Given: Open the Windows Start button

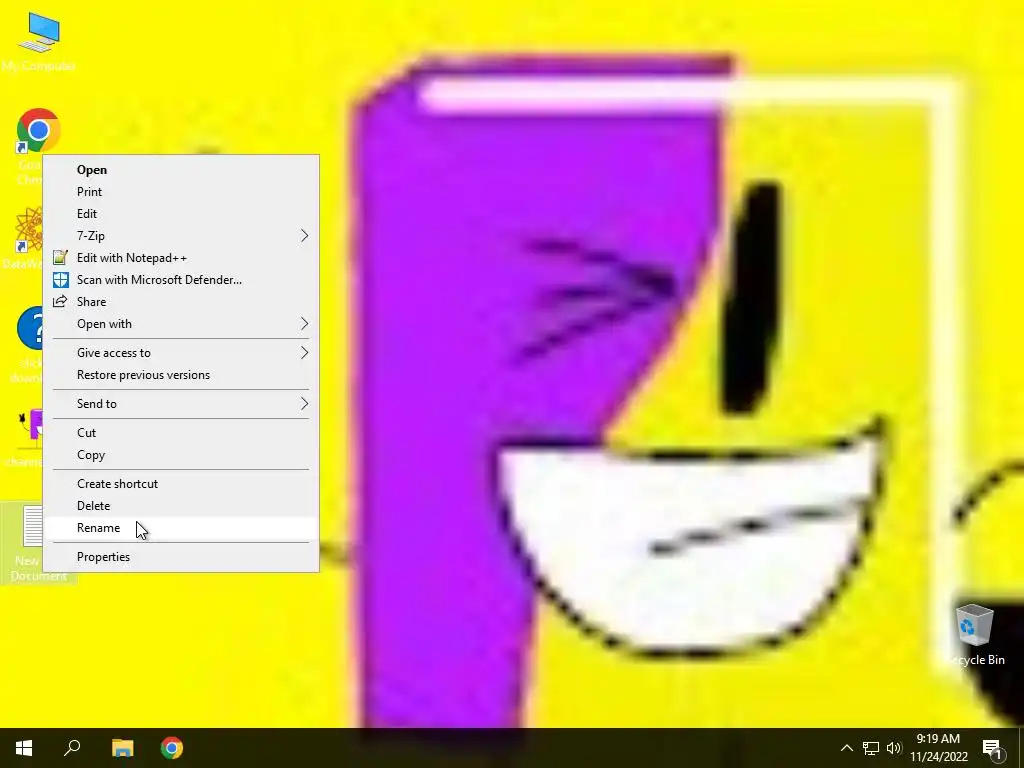Looking at the screenshot, I should 24,748.
